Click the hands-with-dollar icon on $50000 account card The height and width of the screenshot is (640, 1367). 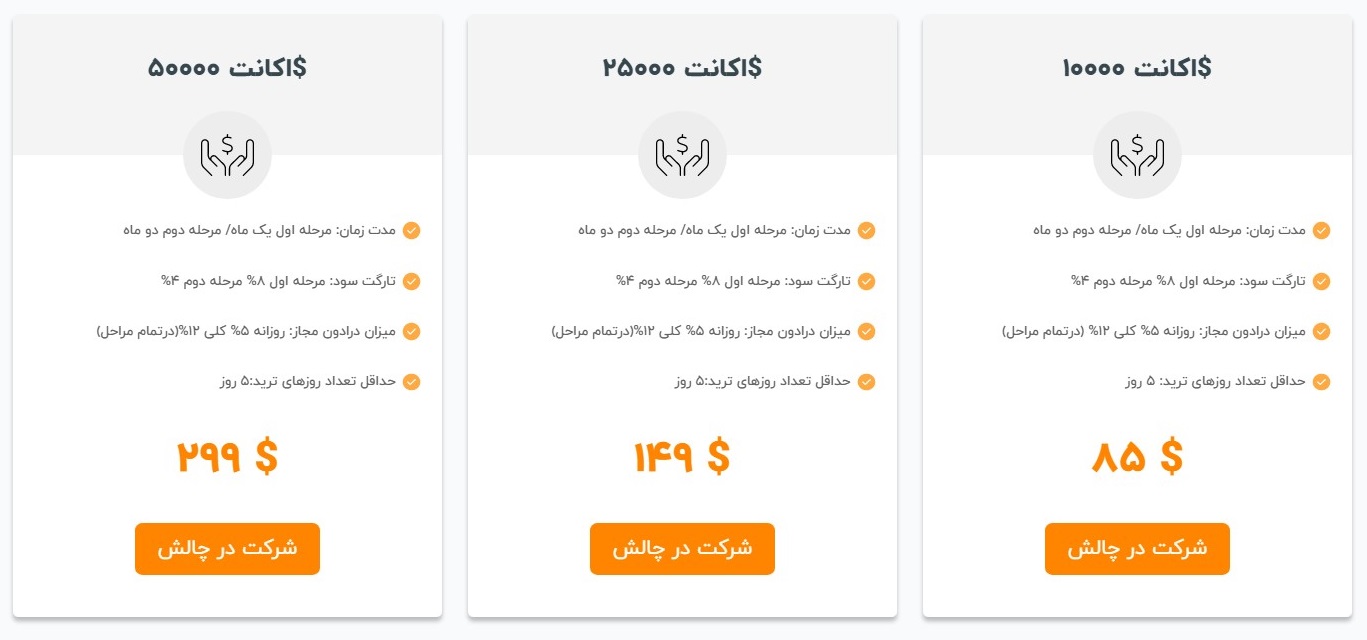(227, 155)
